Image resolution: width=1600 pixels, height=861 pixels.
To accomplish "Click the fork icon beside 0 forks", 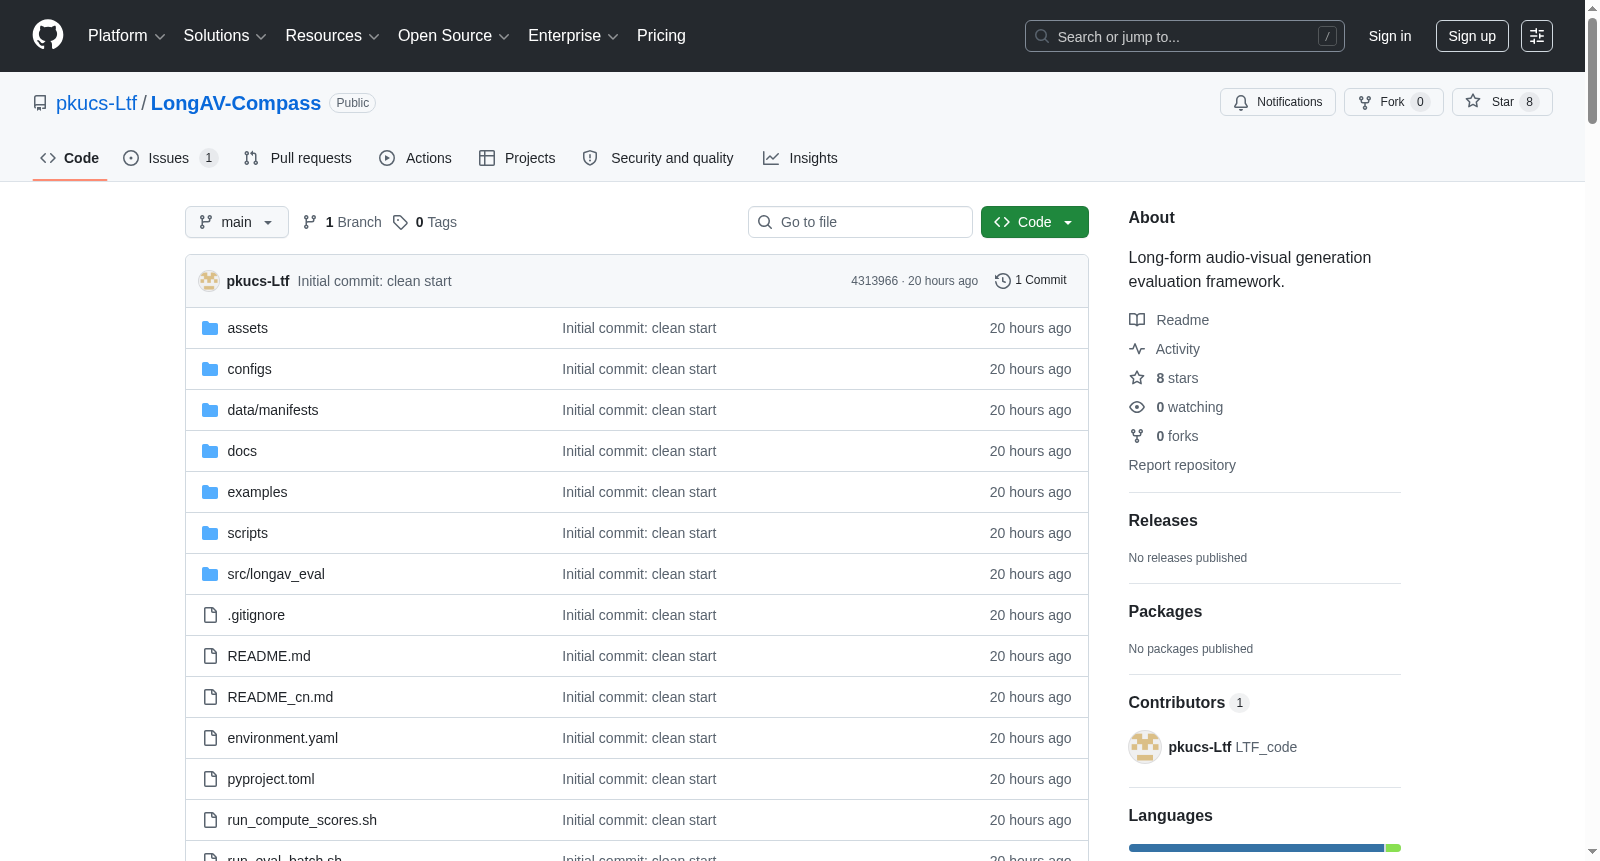I will pos(1137,436).
